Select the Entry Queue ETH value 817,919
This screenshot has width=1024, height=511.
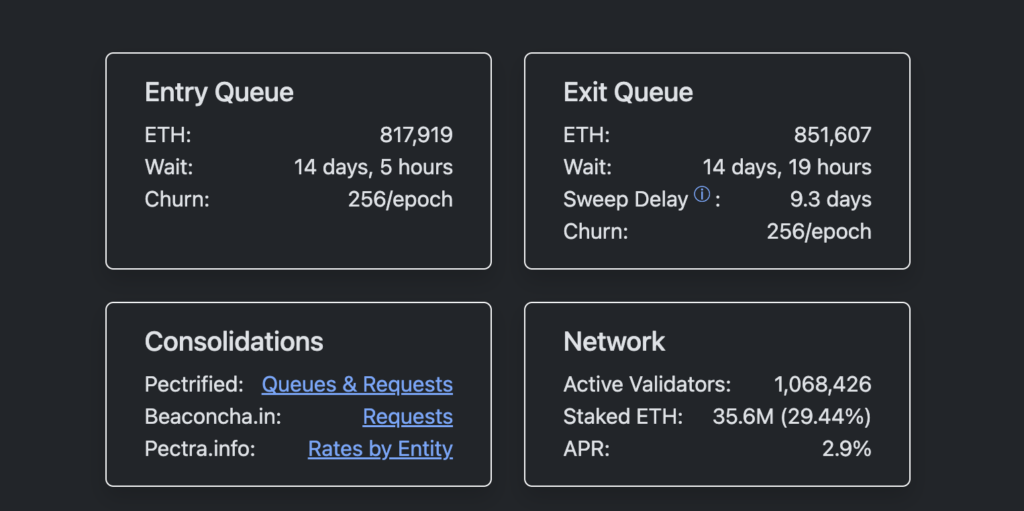(x=416, y=135)
